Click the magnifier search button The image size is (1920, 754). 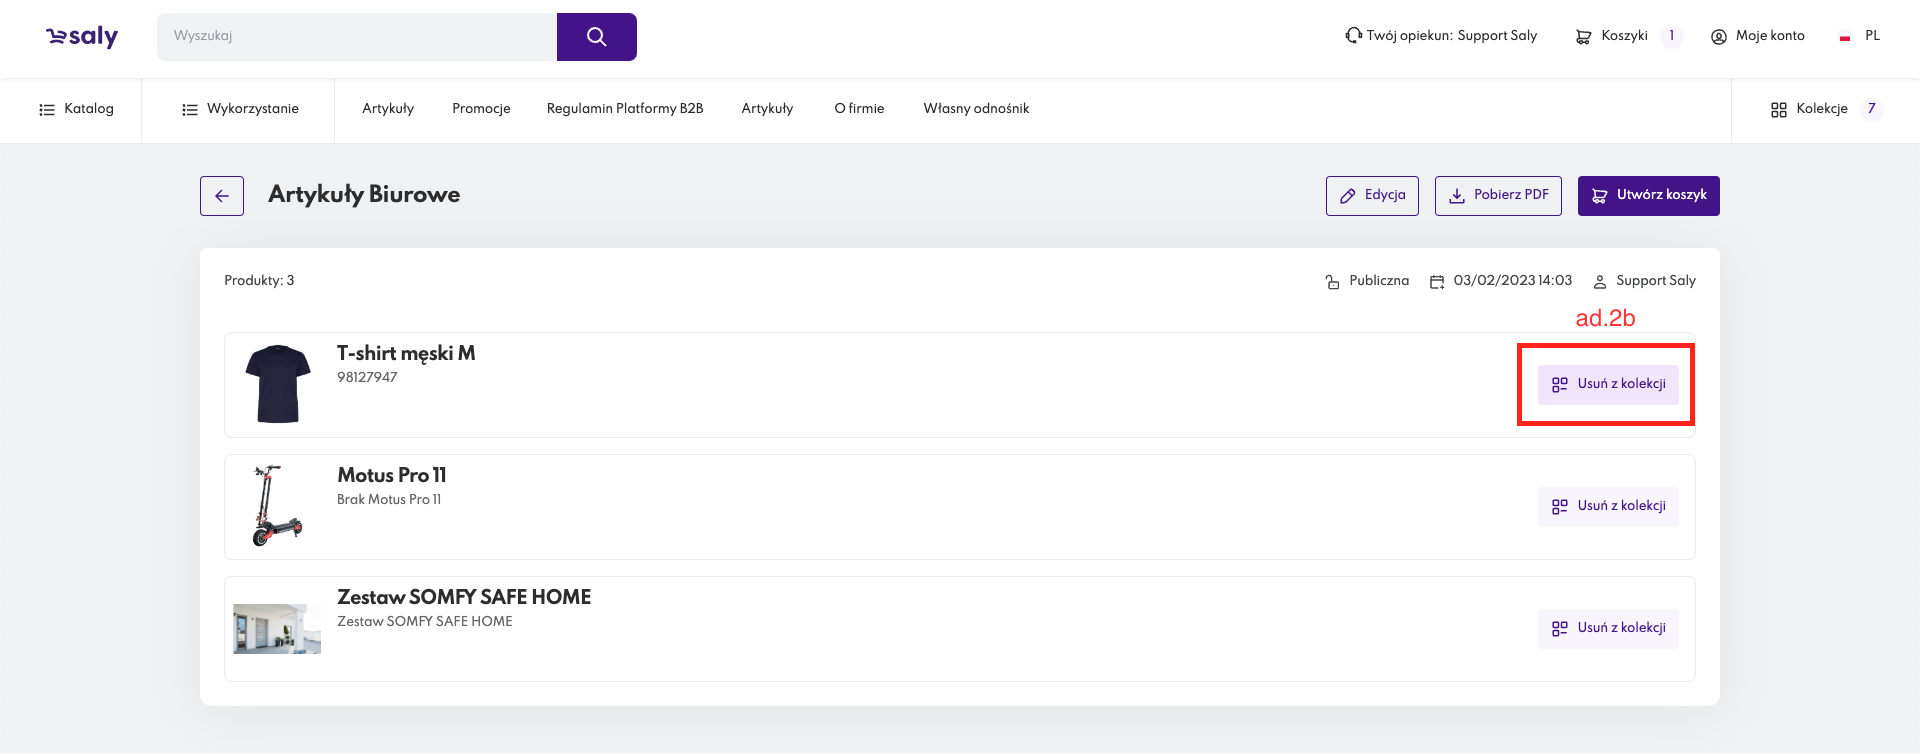596,37
